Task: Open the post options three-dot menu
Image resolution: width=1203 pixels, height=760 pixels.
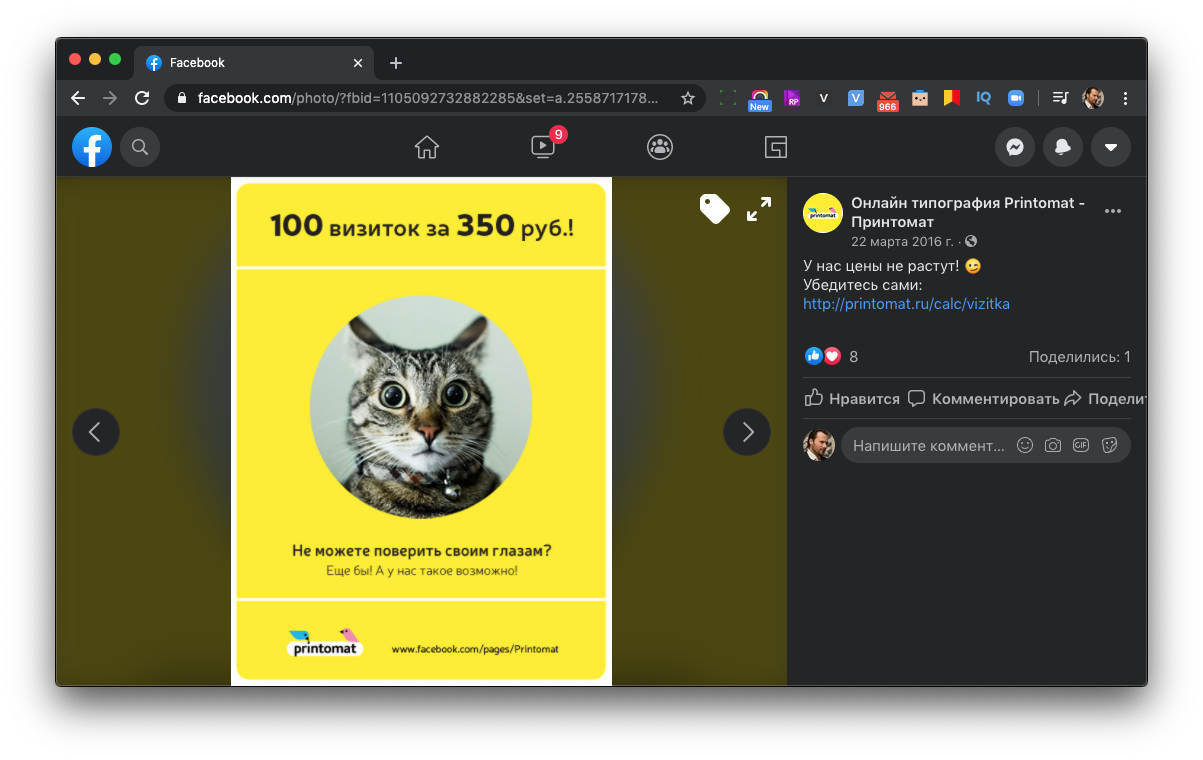Action: [1113, 212]
